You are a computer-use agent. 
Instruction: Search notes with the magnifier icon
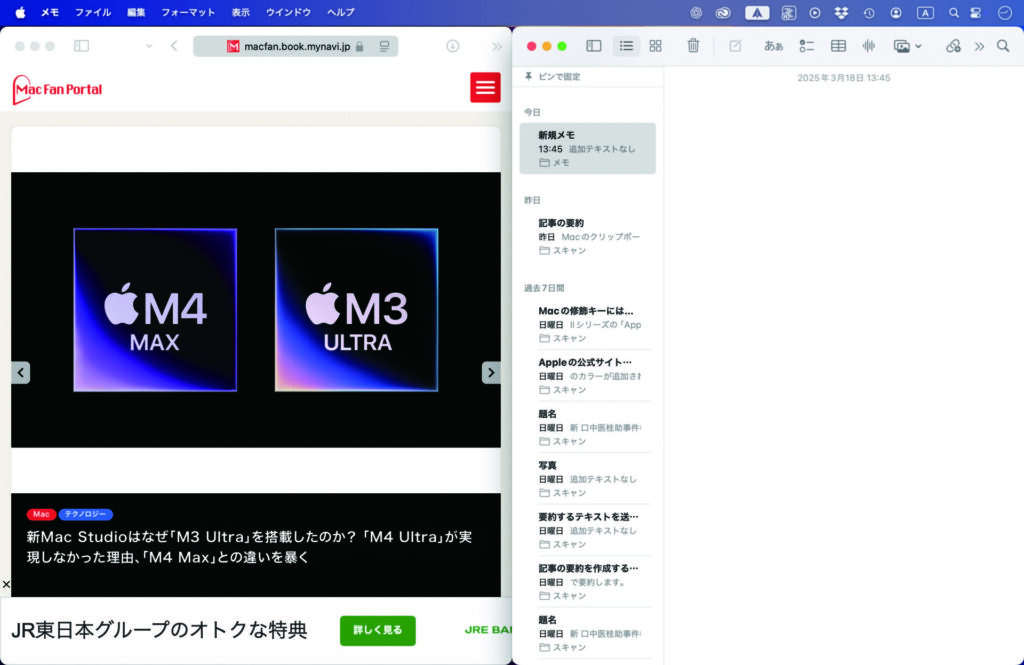1002,46
